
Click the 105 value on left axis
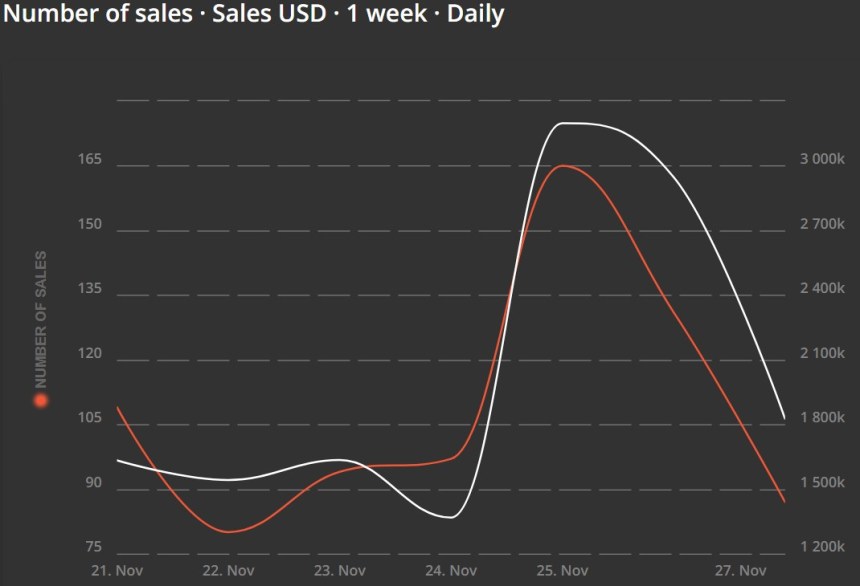[91, 418]
